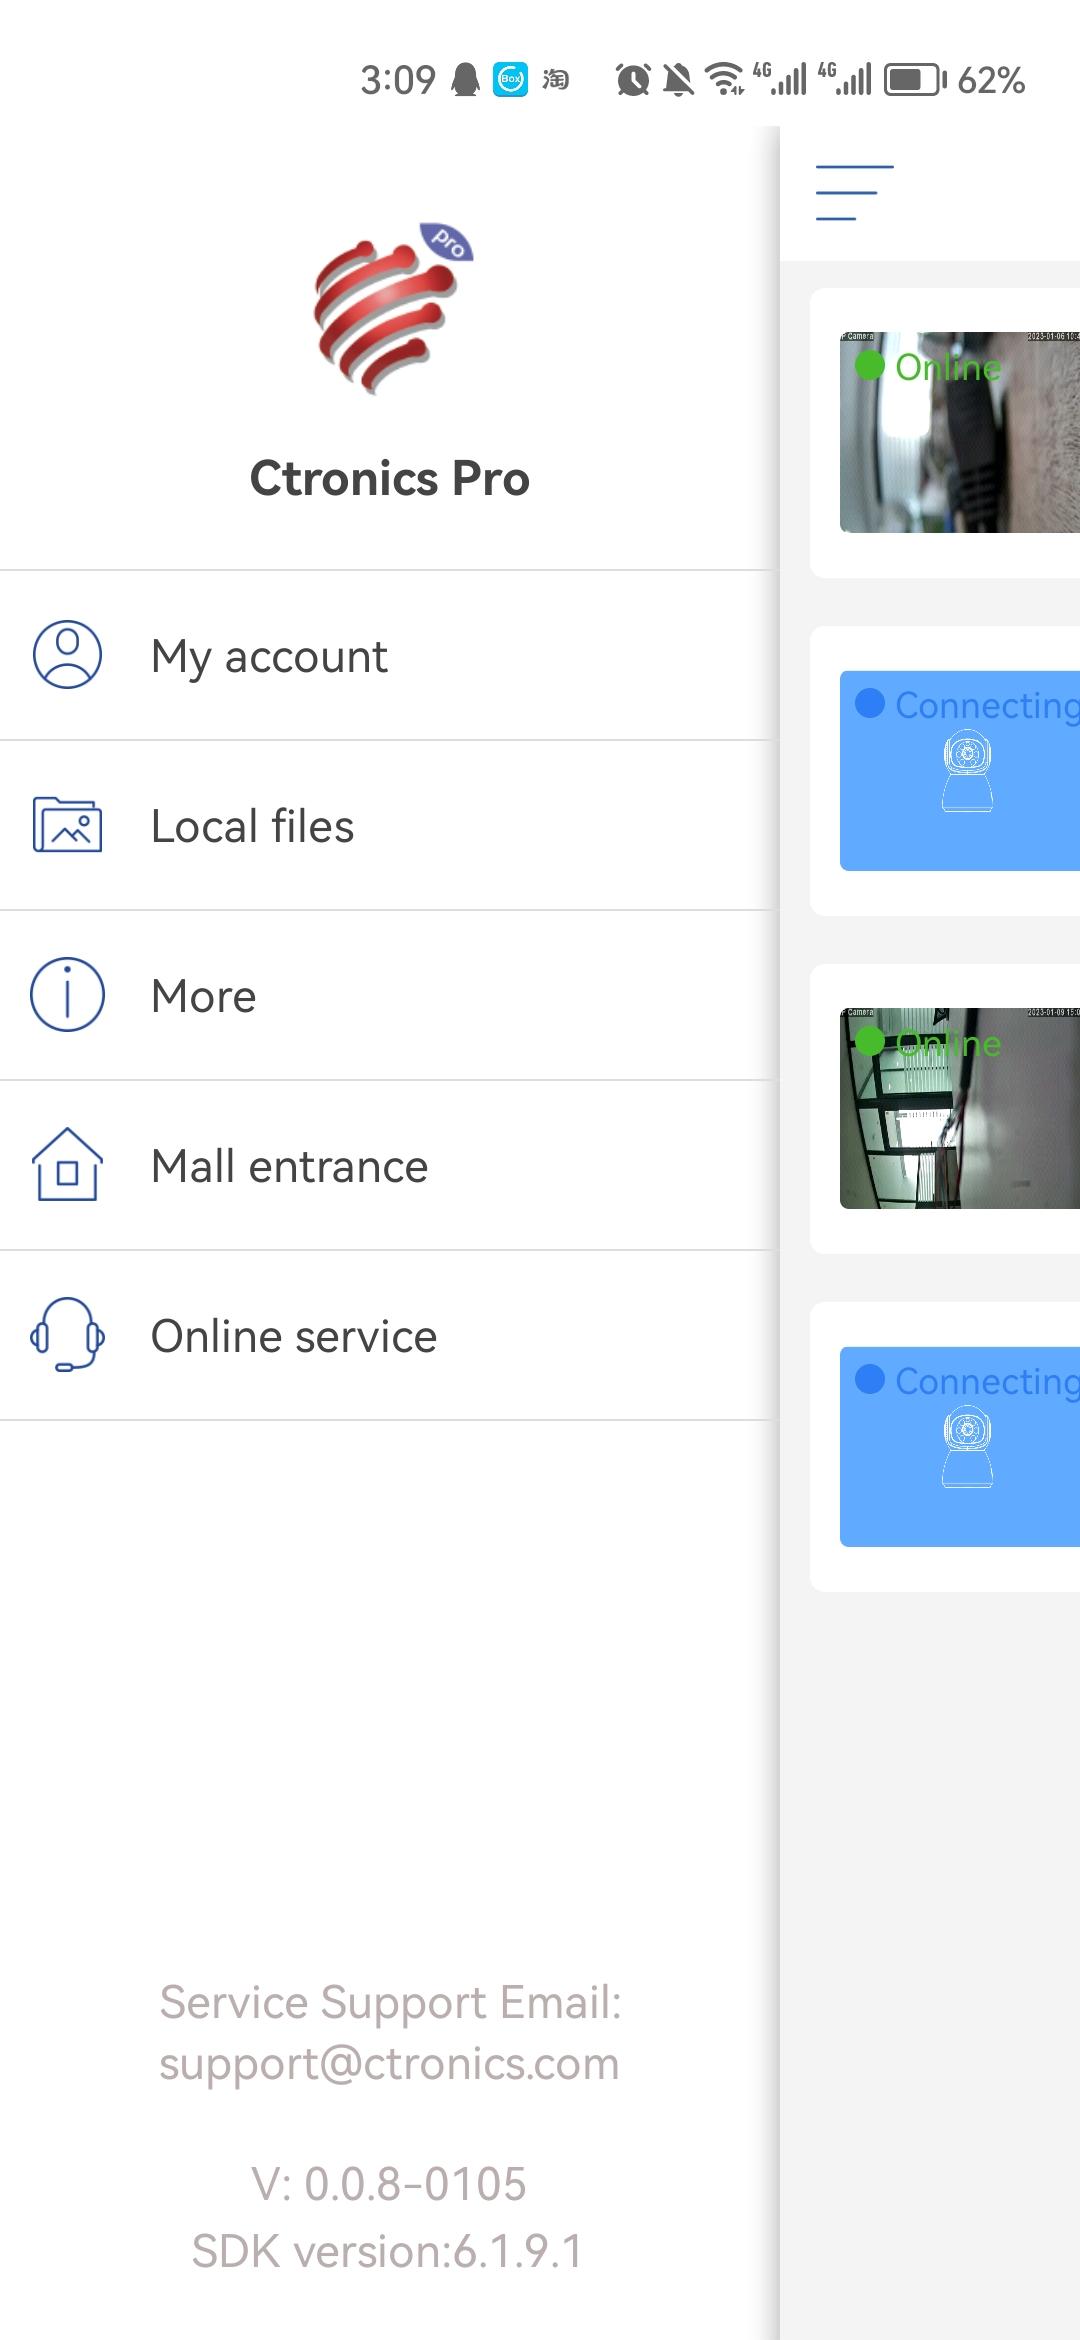Tap the Local files folder icon

coord(67,825)
